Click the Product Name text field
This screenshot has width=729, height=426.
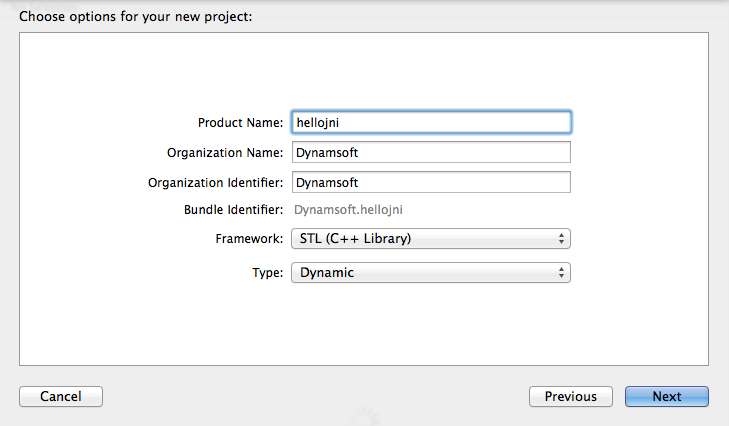coord(430,122)
